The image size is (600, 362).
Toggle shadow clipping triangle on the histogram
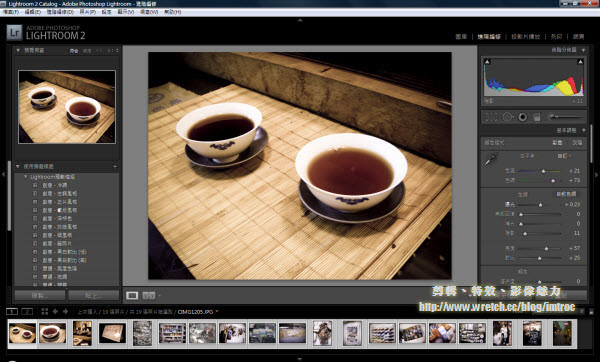click(x=487, y=62)
